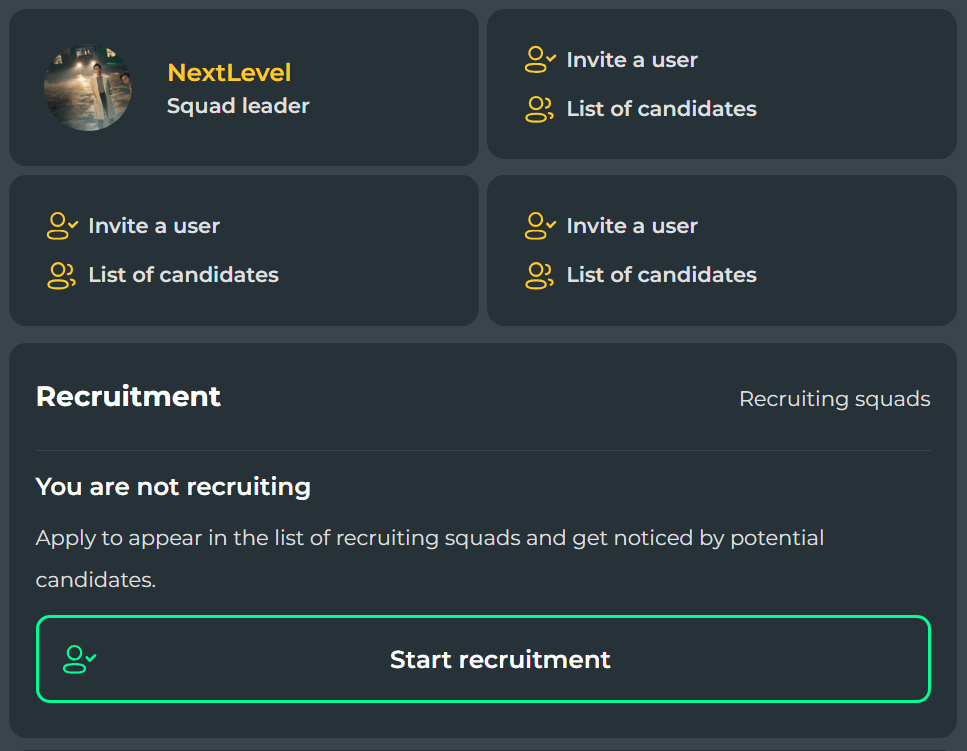Click the Recruitment section heading

pyautogui.click(x=128, y=397)
